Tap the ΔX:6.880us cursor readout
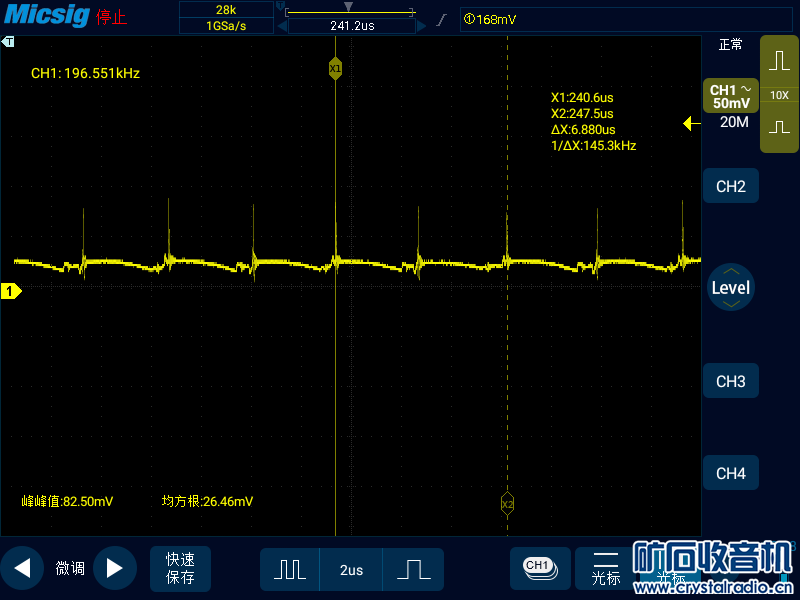 tap(583, 130)
